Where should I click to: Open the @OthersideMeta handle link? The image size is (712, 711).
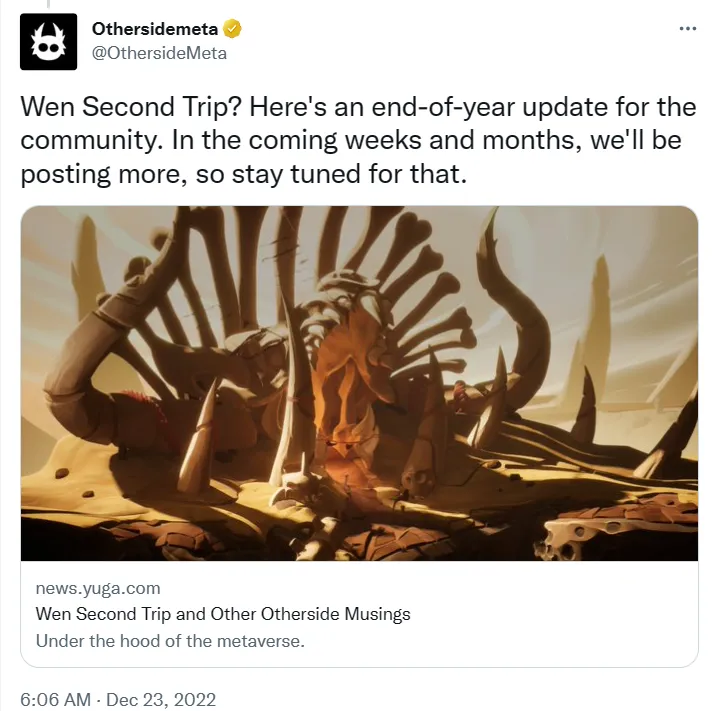coord(159,53)
